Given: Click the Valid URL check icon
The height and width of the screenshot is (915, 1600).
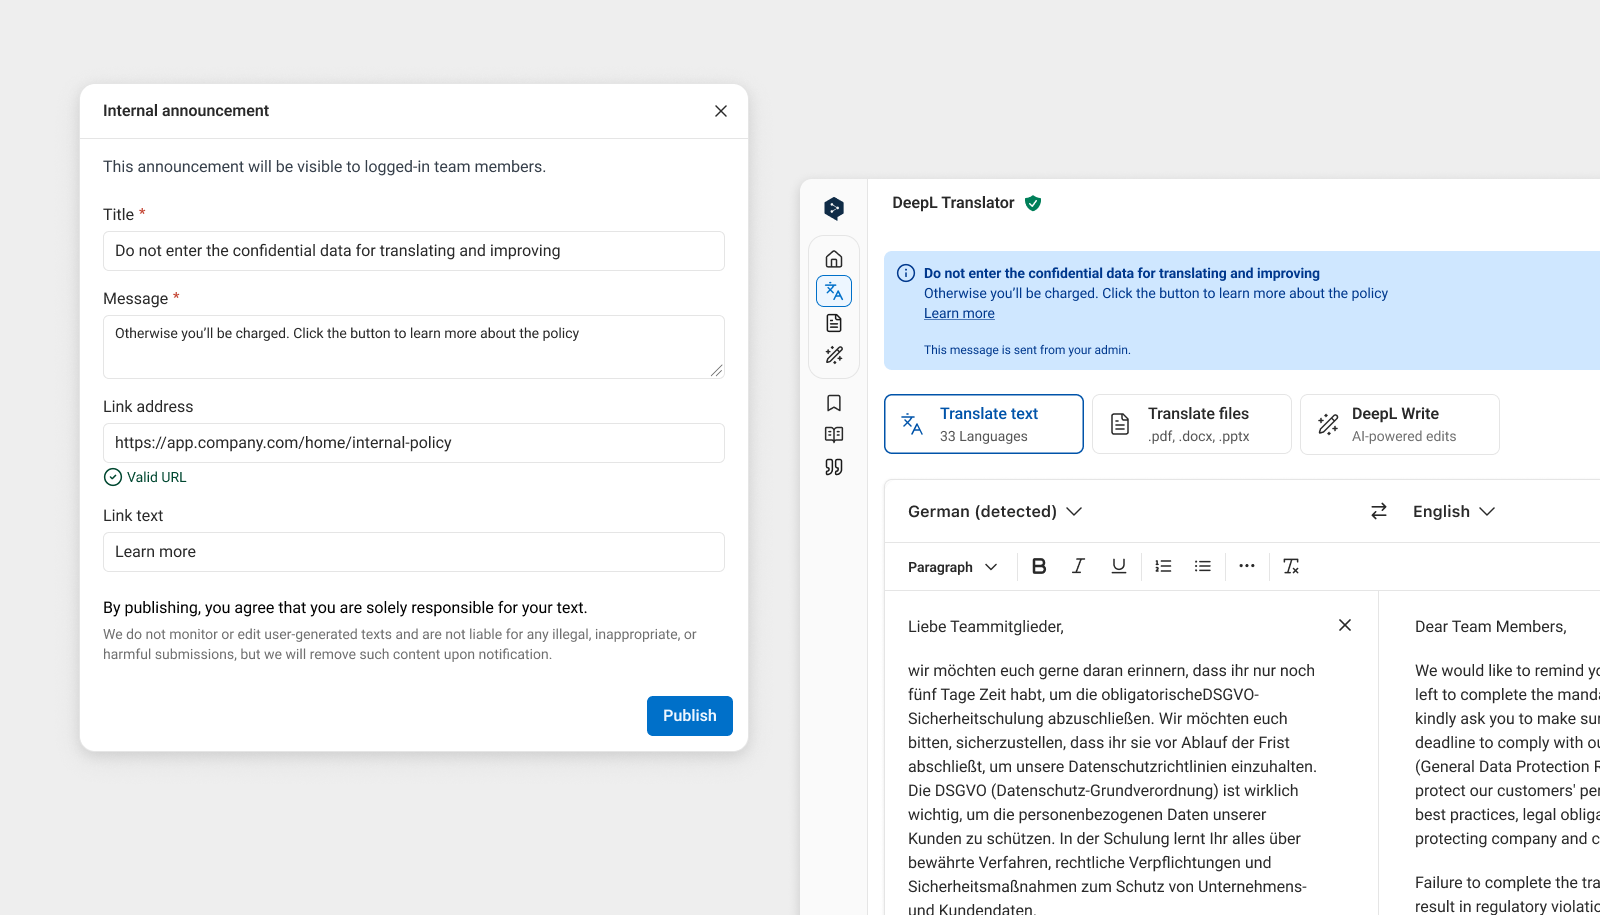Looking at the screenshot, I should click(x=113, y=477).
